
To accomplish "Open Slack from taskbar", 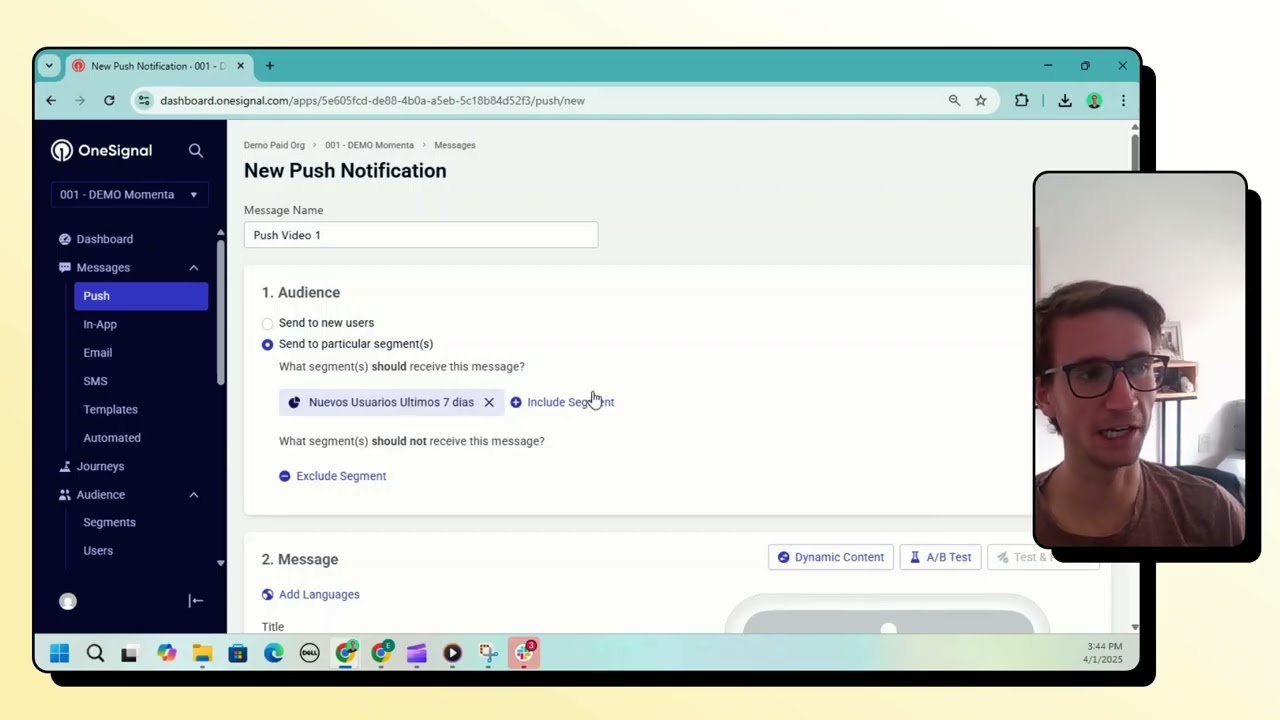I will coord(525,653).
